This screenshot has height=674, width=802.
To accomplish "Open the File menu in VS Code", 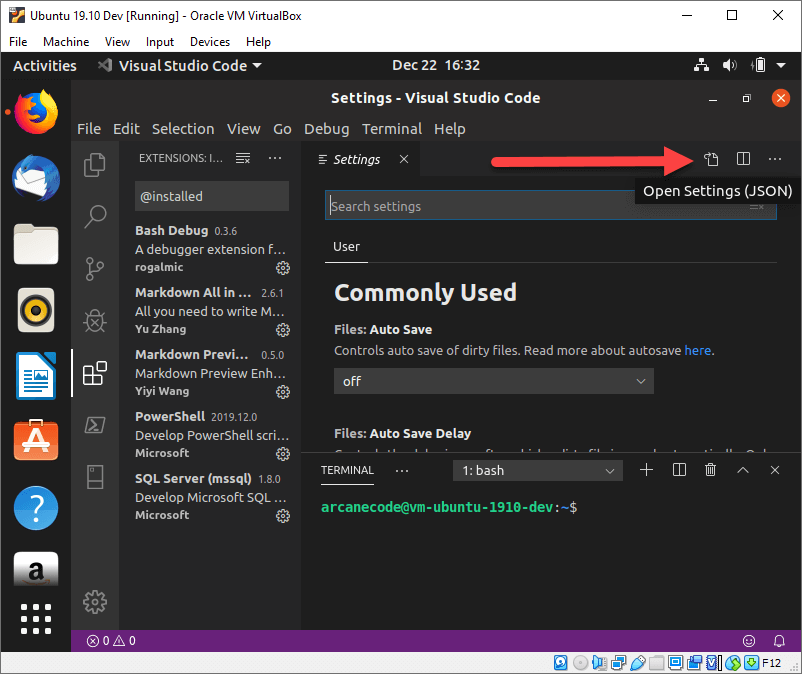I will click(89, 129).
